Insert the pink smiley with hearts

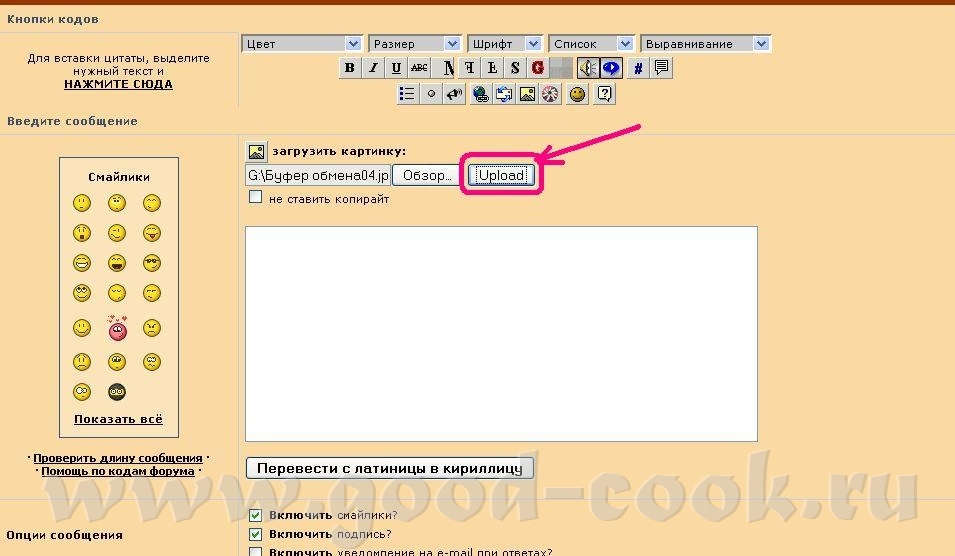click(118, 328)
